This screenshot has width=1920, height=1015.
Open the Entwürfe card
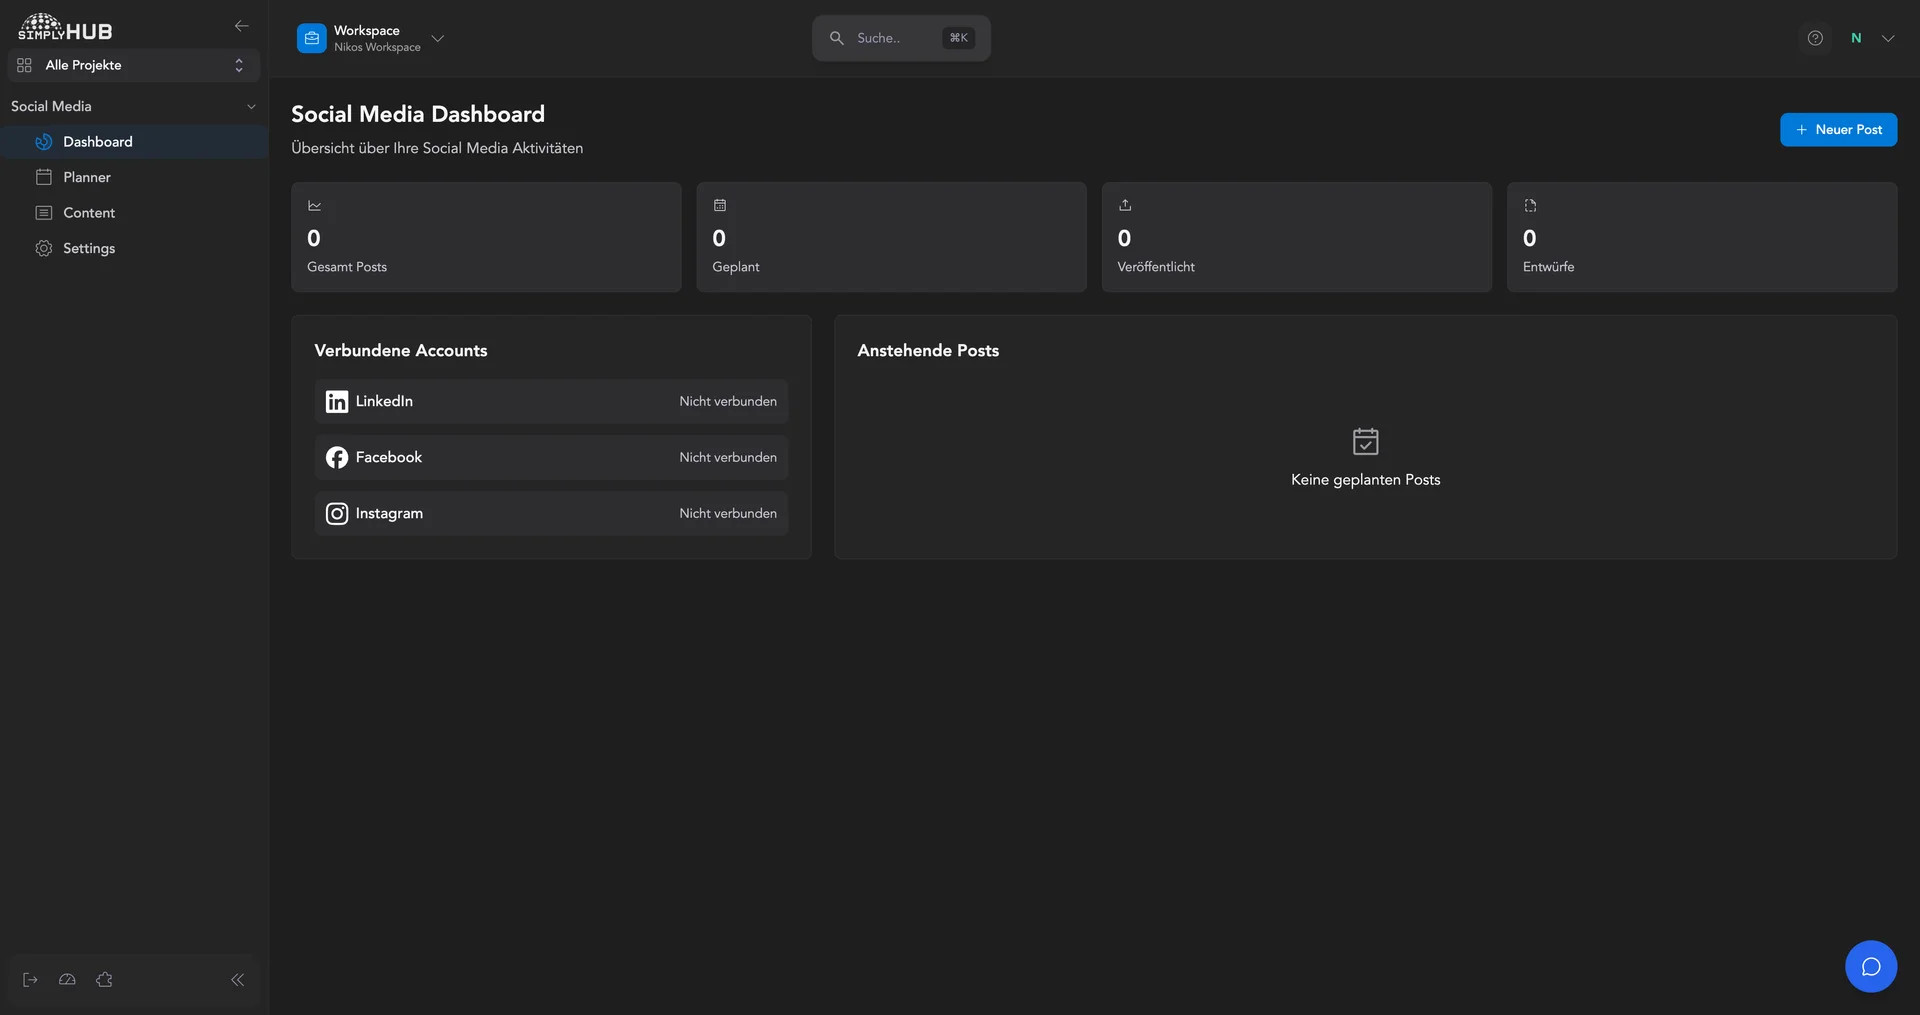pos(1702,237)
